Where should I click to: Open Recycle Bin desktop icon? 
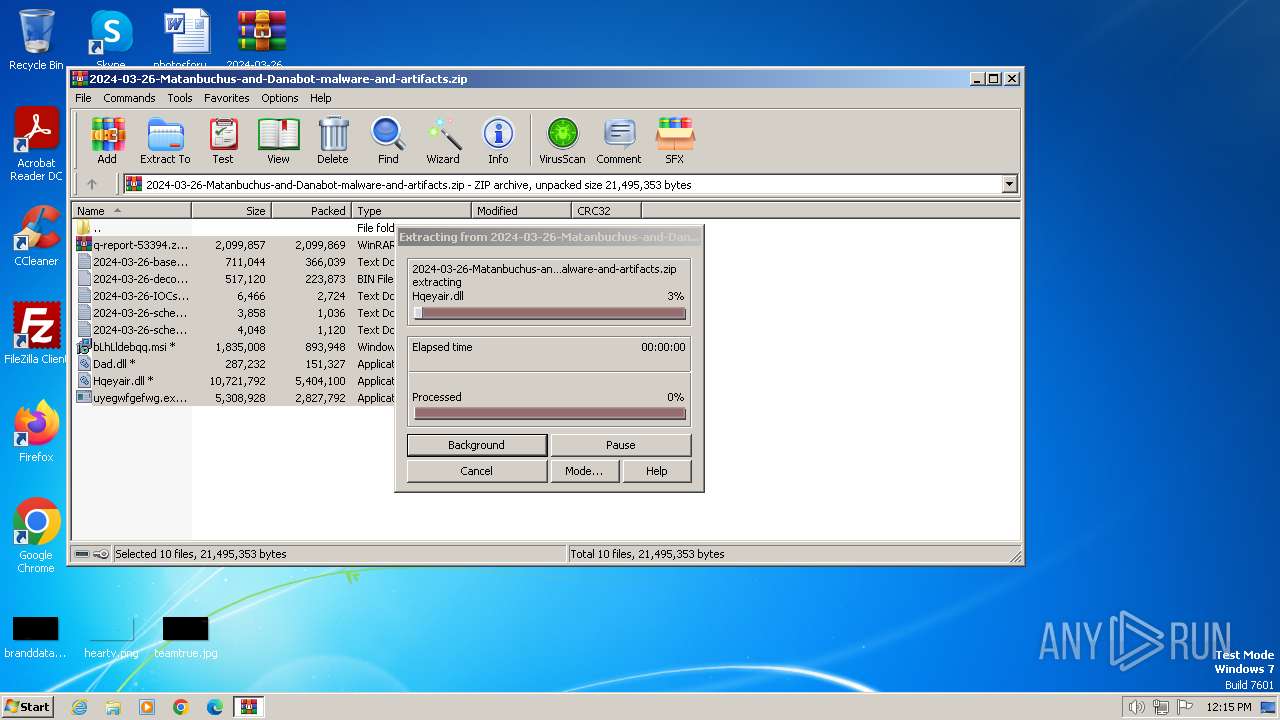36,40
